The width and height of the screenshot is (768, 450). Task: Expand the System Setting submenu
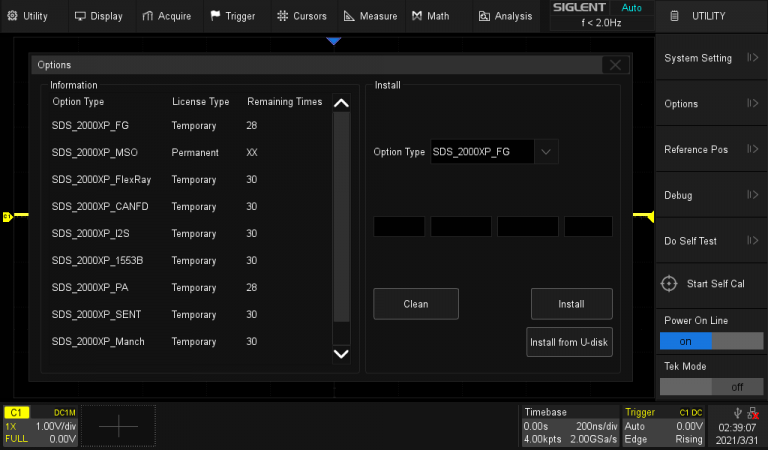click(711, 58)
